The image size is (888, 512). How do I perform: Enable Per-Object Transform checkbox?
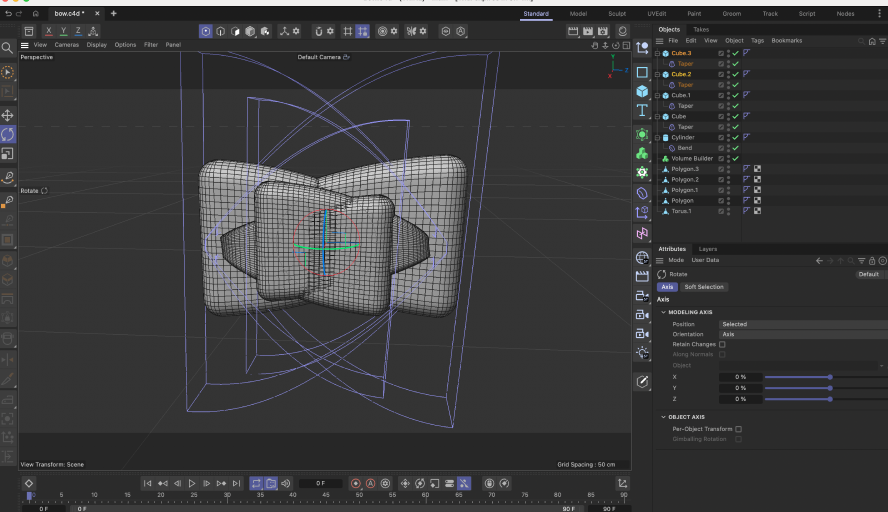(x=738, y=429)
